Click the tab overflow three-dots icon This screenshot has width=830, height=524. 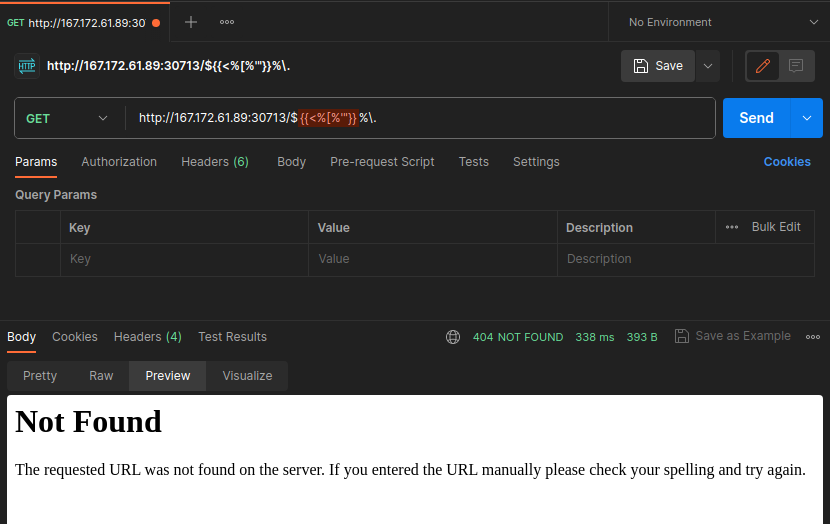tap(227, 22)
